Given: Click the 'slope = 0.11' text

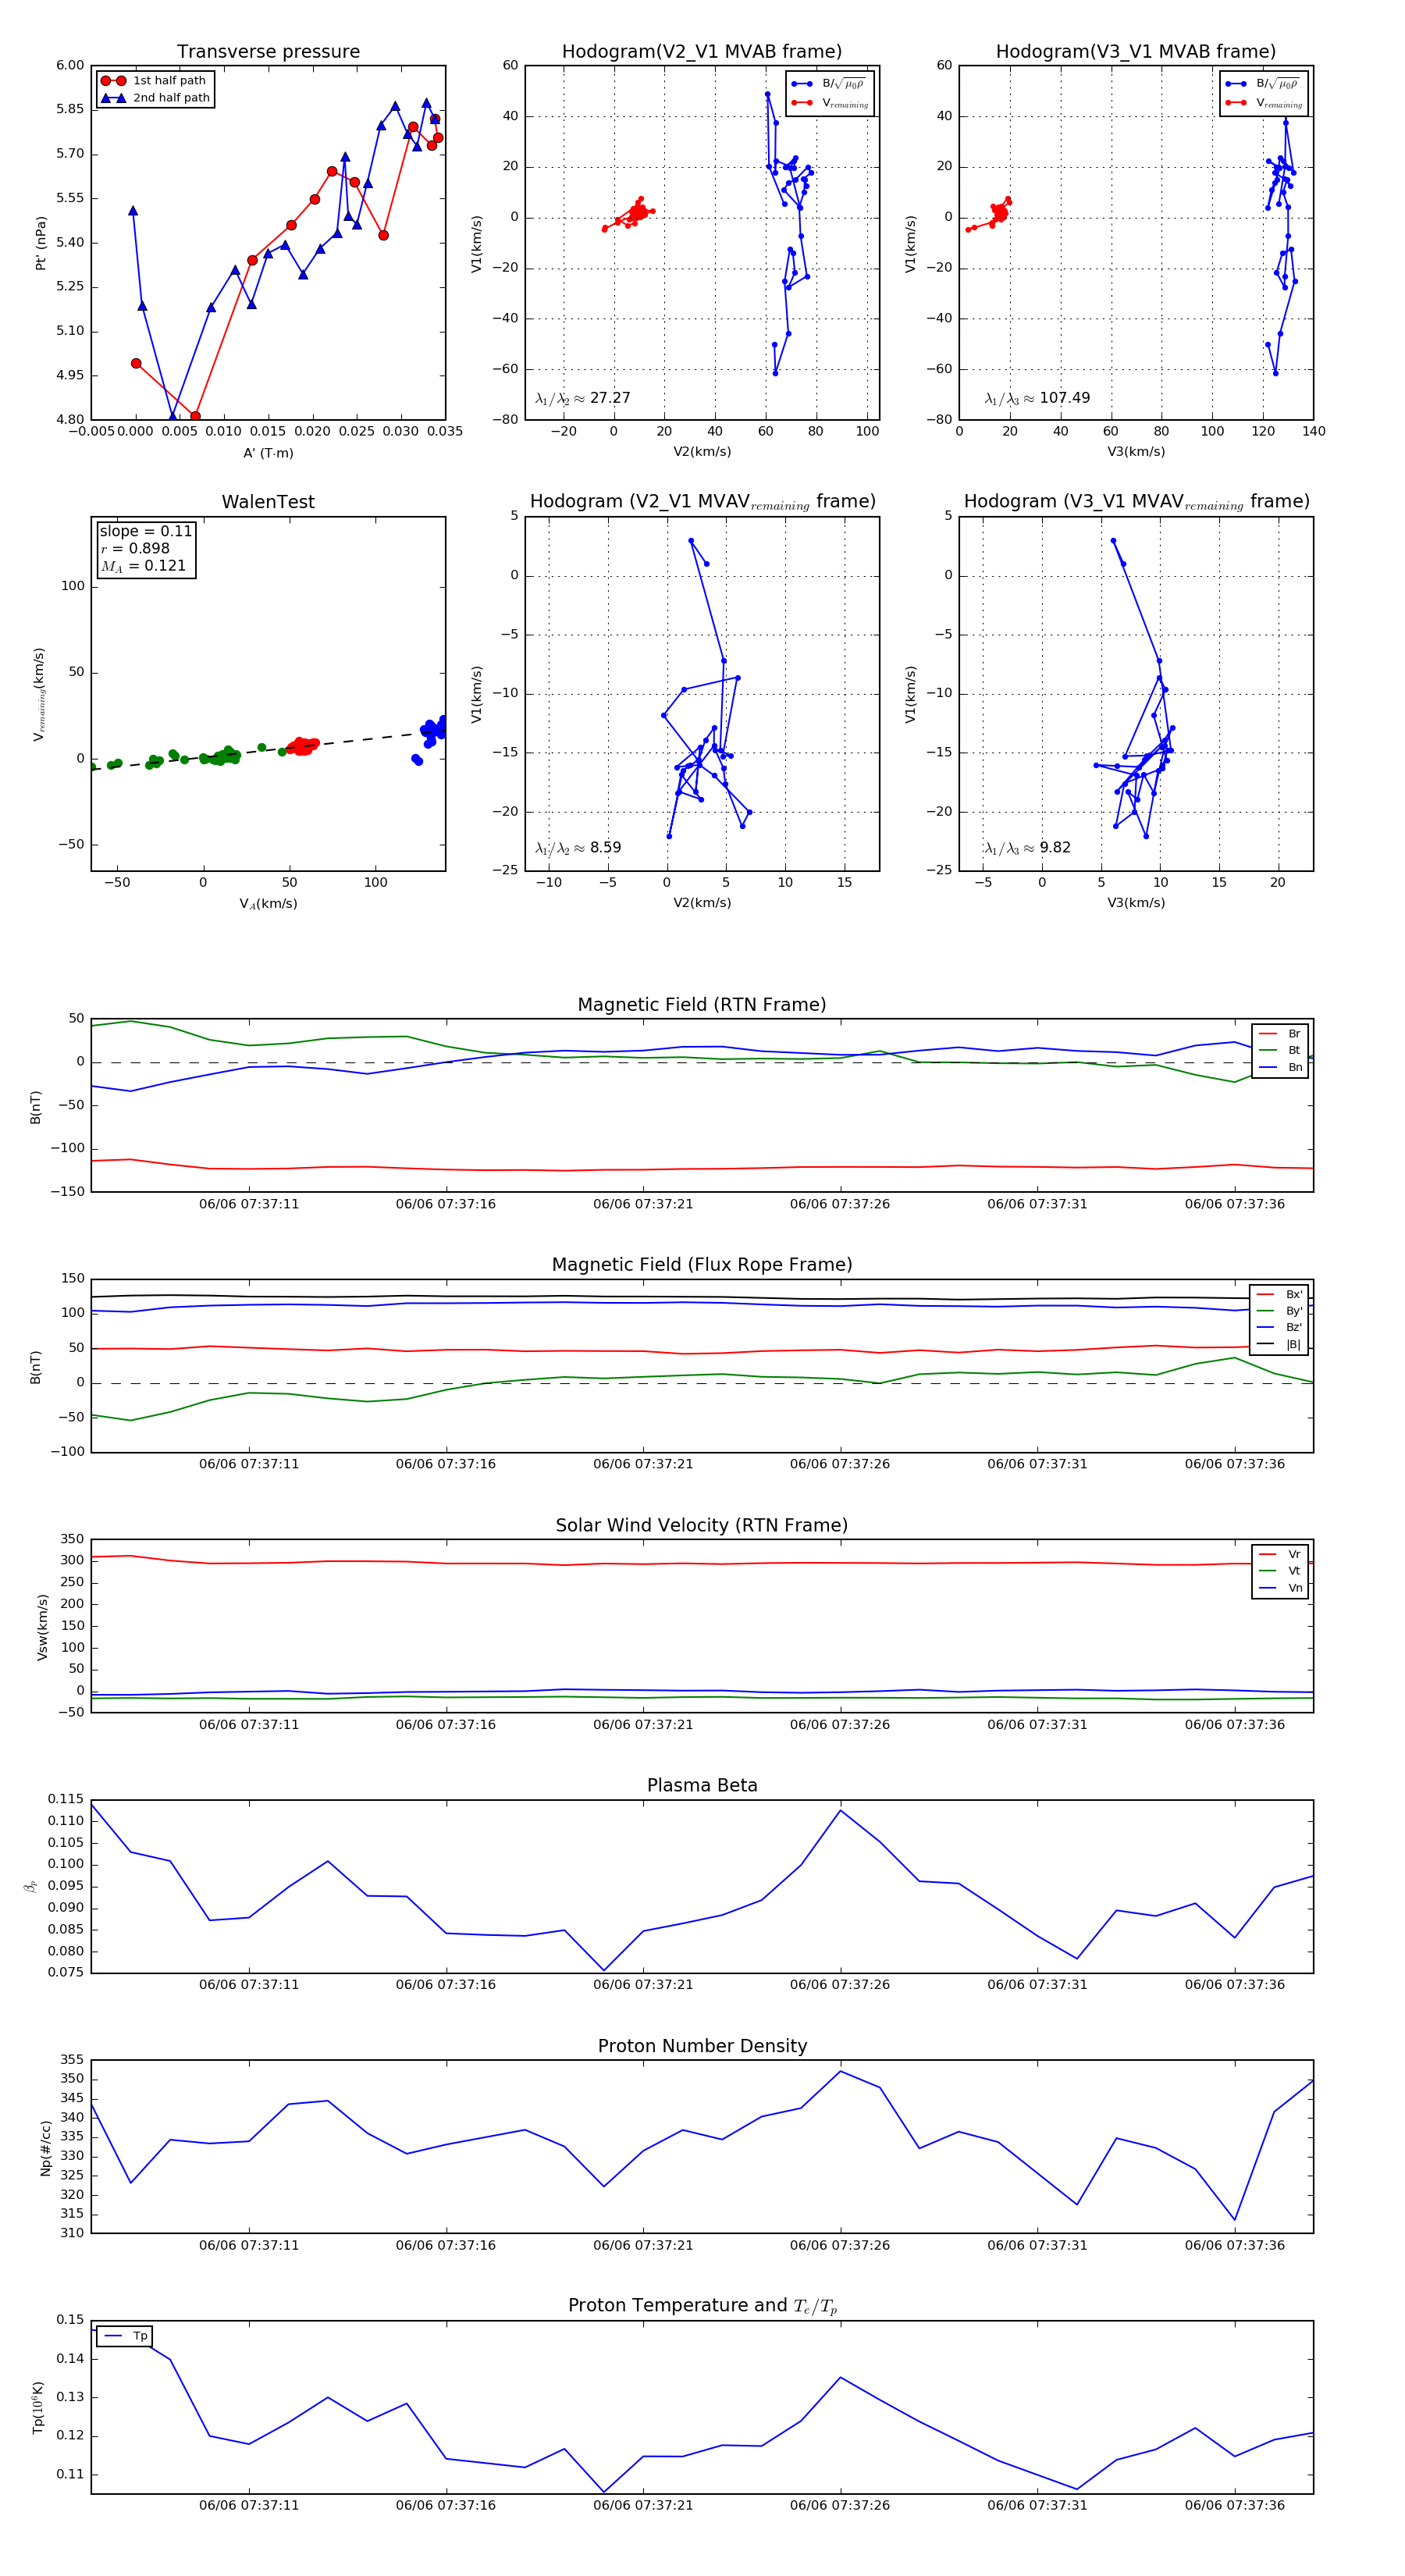Looking at the screenshot, I should [x=145, y=531].
